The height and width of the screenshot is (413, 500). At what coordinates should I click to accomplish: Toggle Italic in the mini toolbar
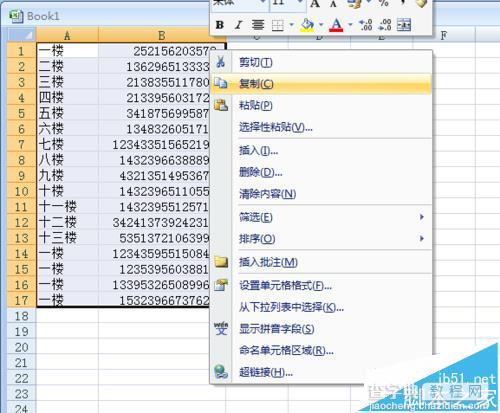(239, 25)
